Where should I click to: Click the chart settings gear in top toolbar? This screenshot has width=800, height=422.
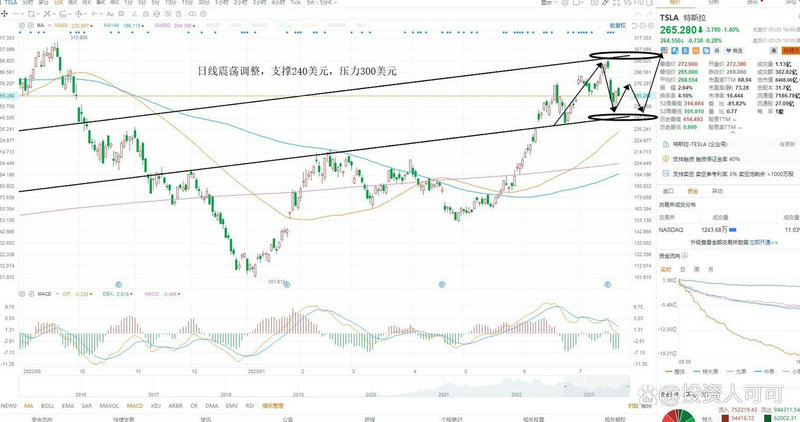565,3
